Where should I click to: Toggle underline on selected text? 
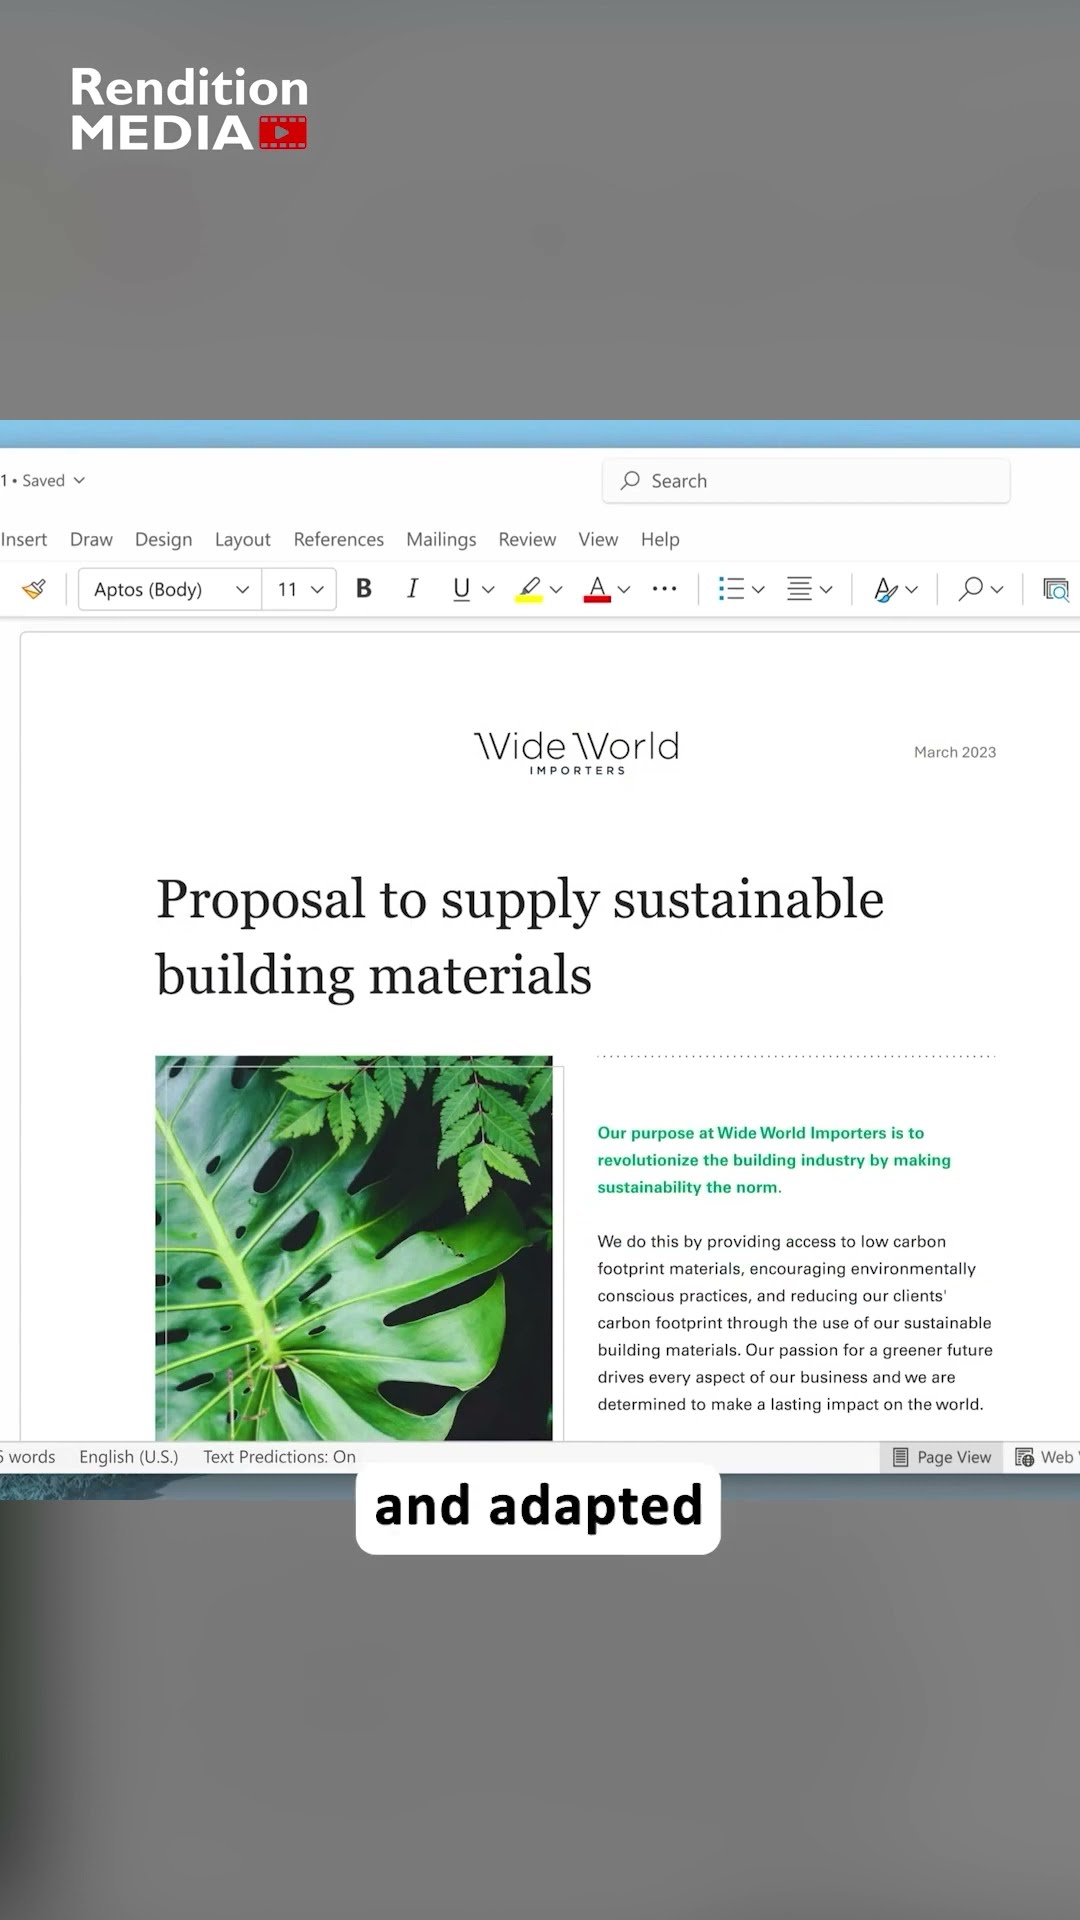(461, 589)
